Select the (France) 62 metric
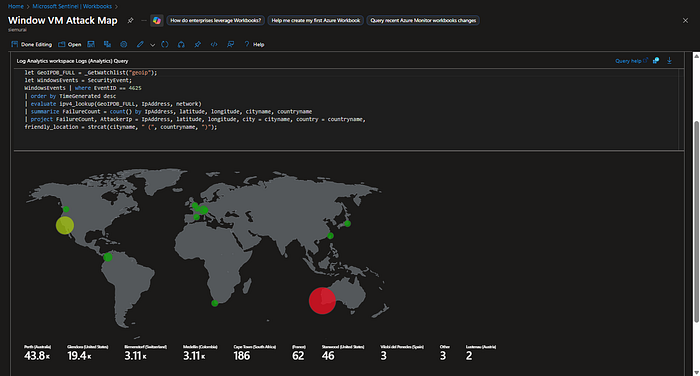Viewport: 700px width, 376px height. (x=299, y=353)
